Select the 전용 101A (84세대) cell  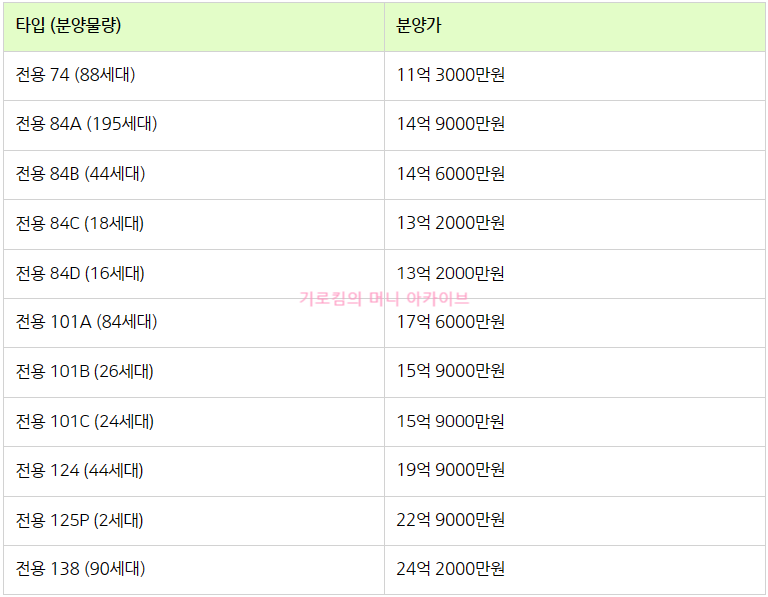pyautogui.click(x=194, y=323)
